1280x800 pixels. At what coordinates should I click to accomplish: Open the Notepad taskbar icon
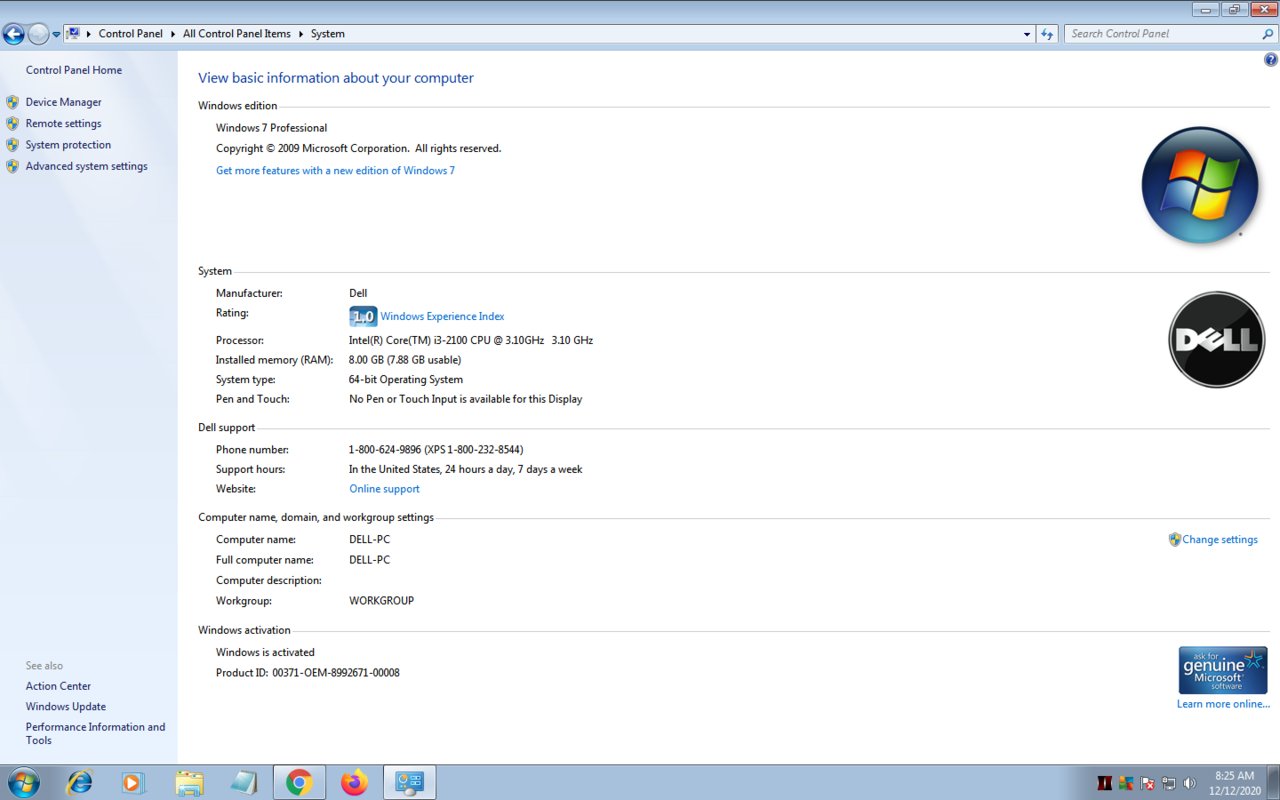coord(244,782)
